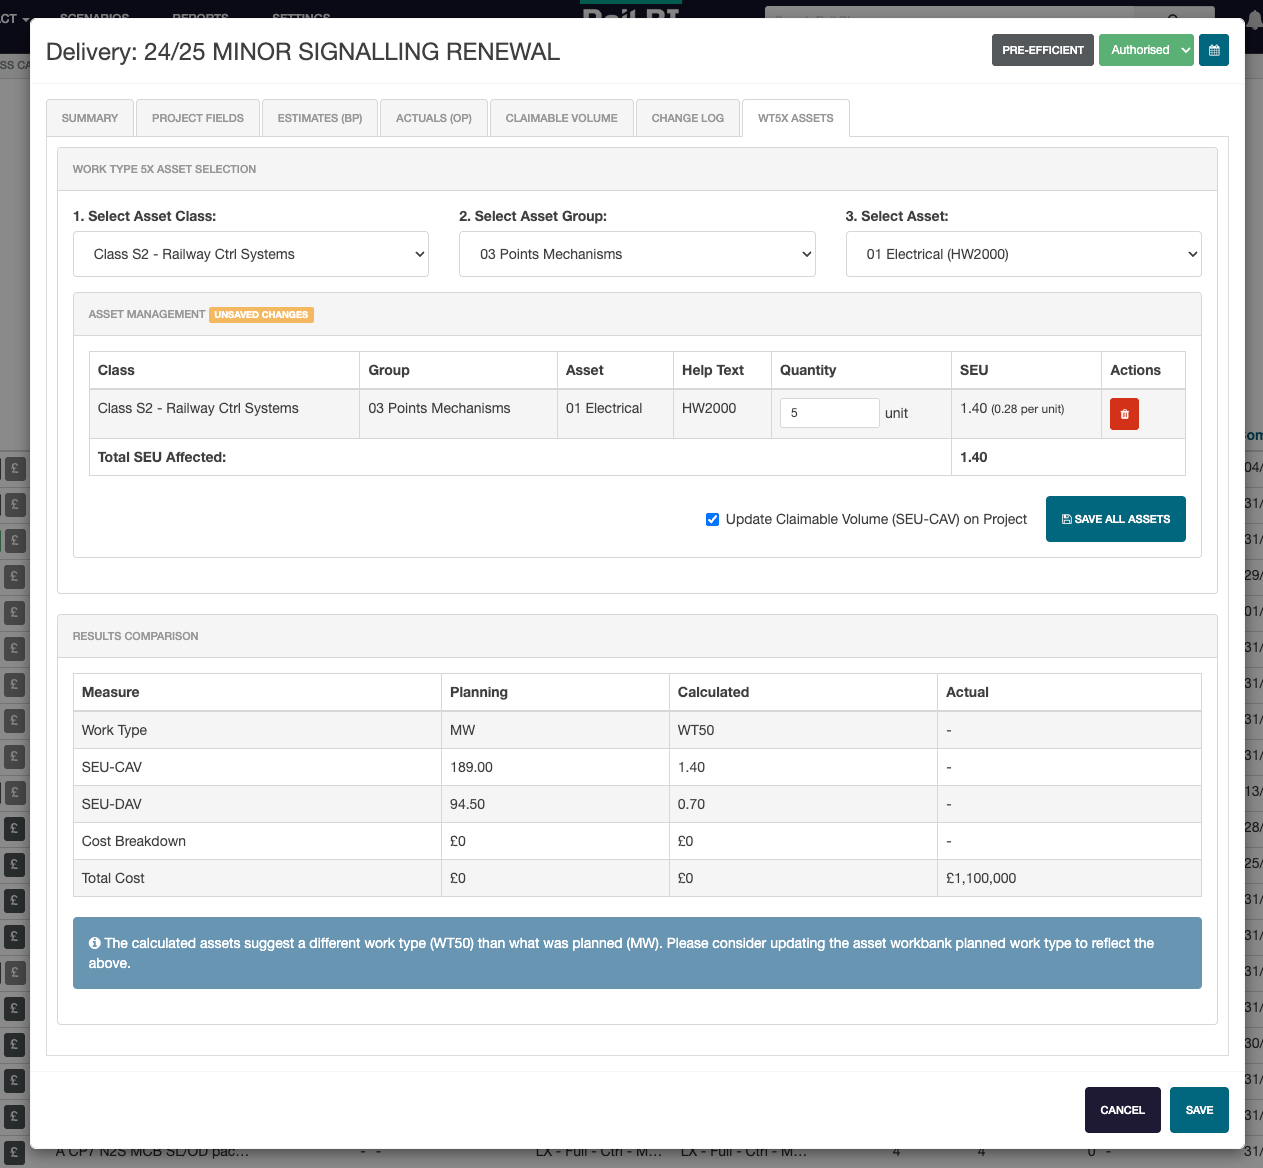Switch to the Summary tab
The height and width of the screenshot is (1168, 1263).
point(90,118)
